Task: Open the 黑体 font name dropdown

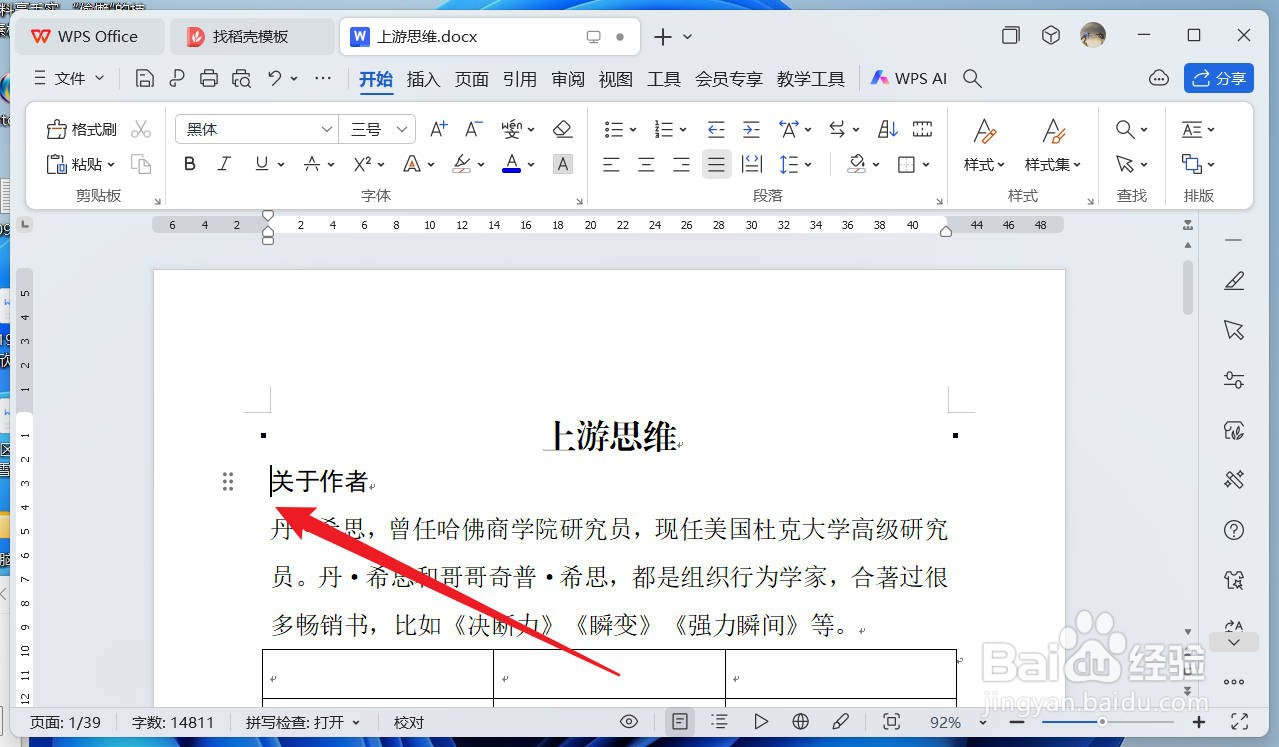Action: (x=326, y=129)
